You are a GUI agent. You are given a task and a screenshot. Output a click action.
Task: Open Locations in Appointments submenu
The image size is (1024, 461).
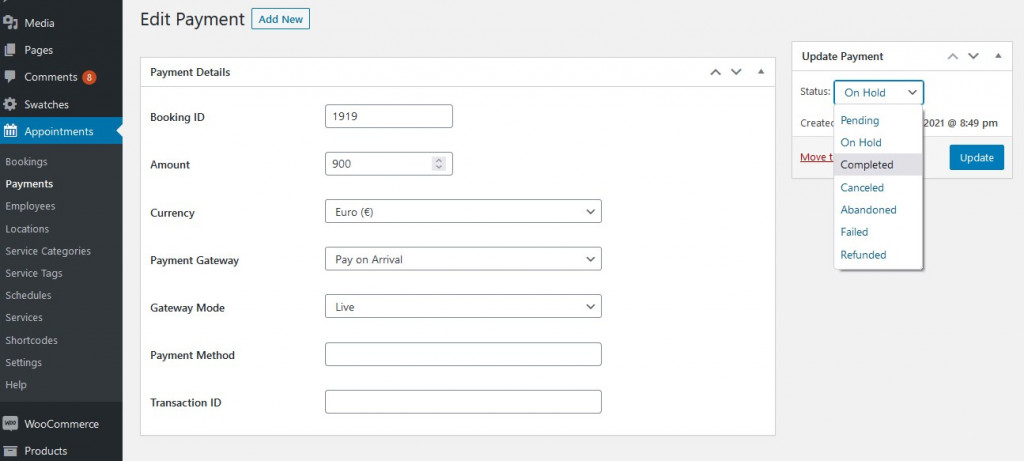coord(27,229)
